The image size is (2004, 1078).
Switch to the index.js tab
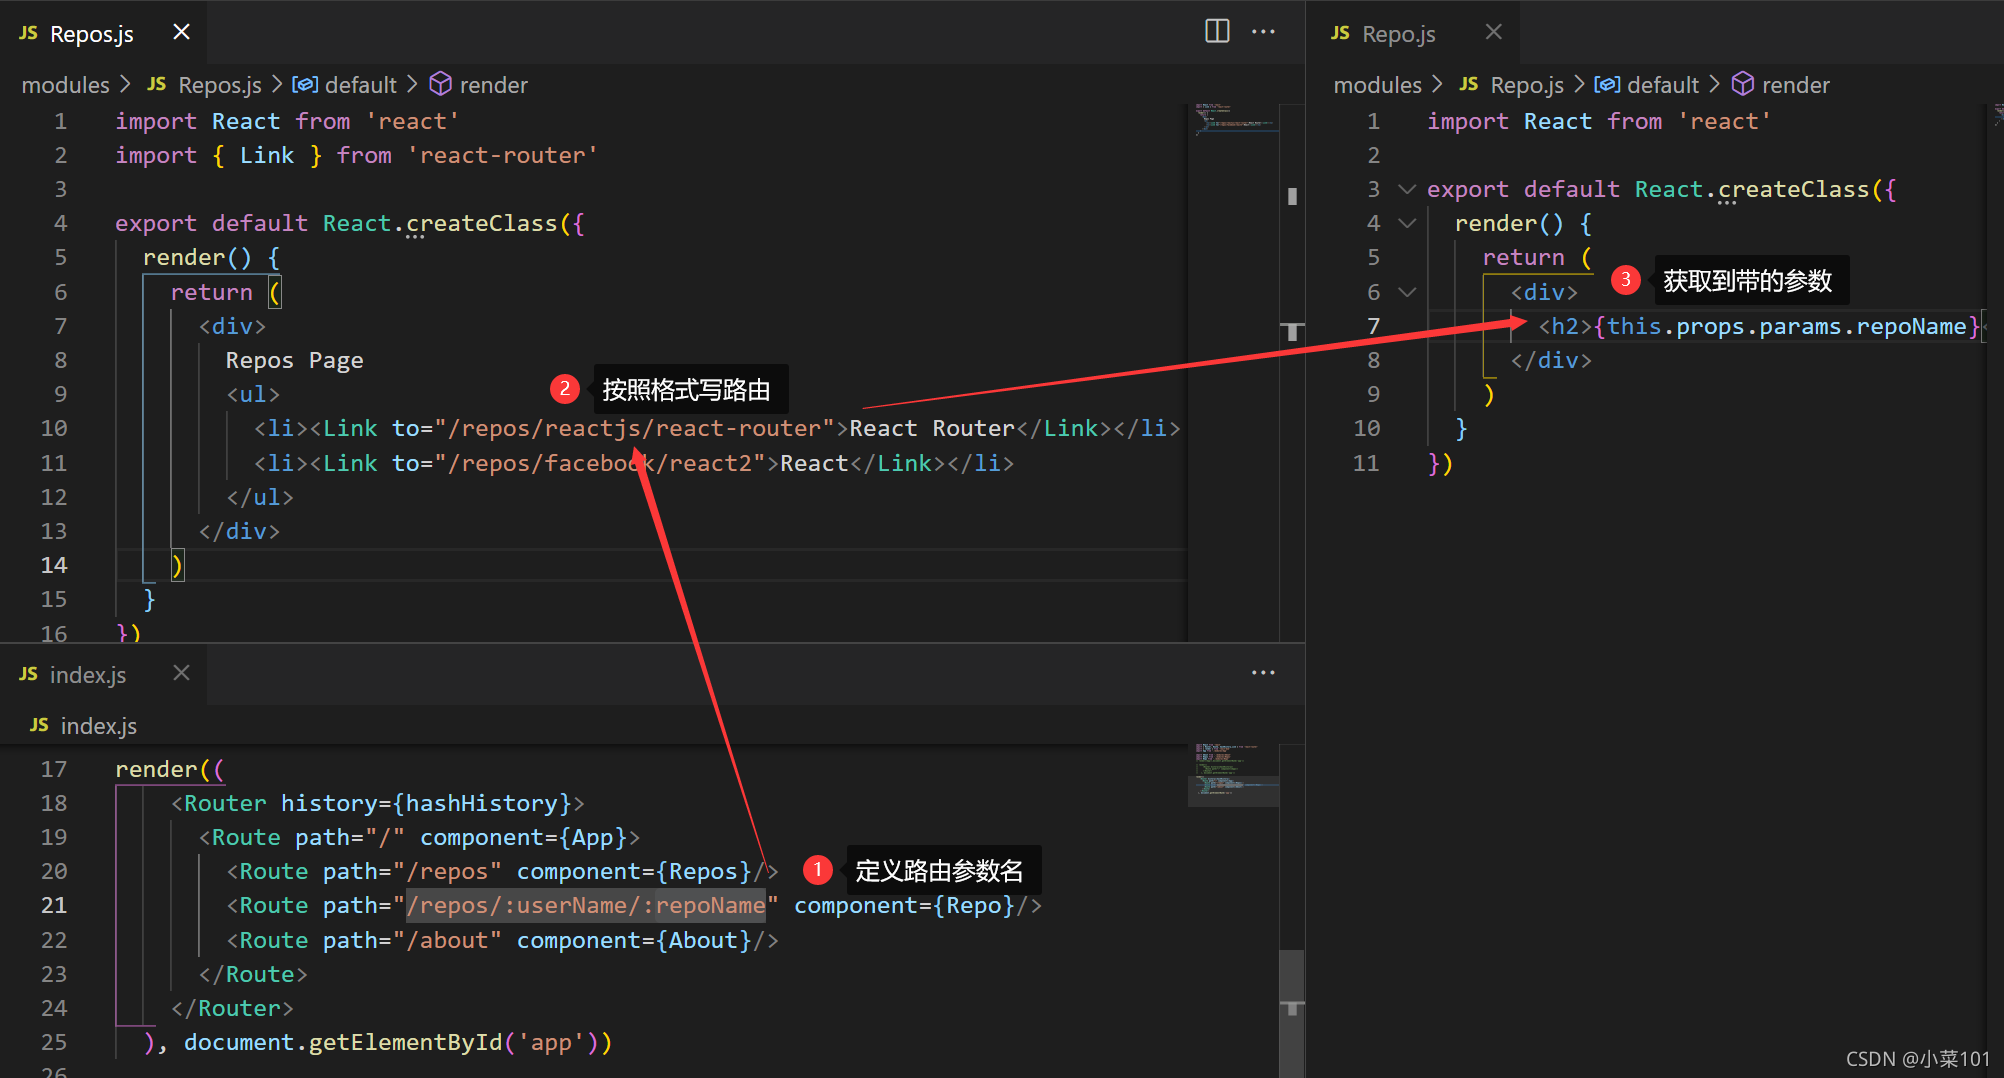[x=104, y=674]
